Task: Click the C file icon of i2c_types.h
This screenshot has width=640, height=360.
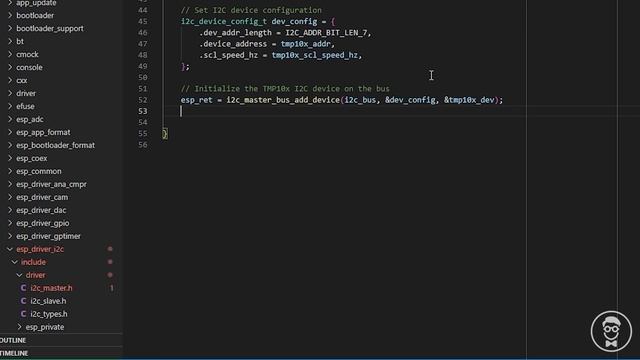Action: click(x=23, y=314)
